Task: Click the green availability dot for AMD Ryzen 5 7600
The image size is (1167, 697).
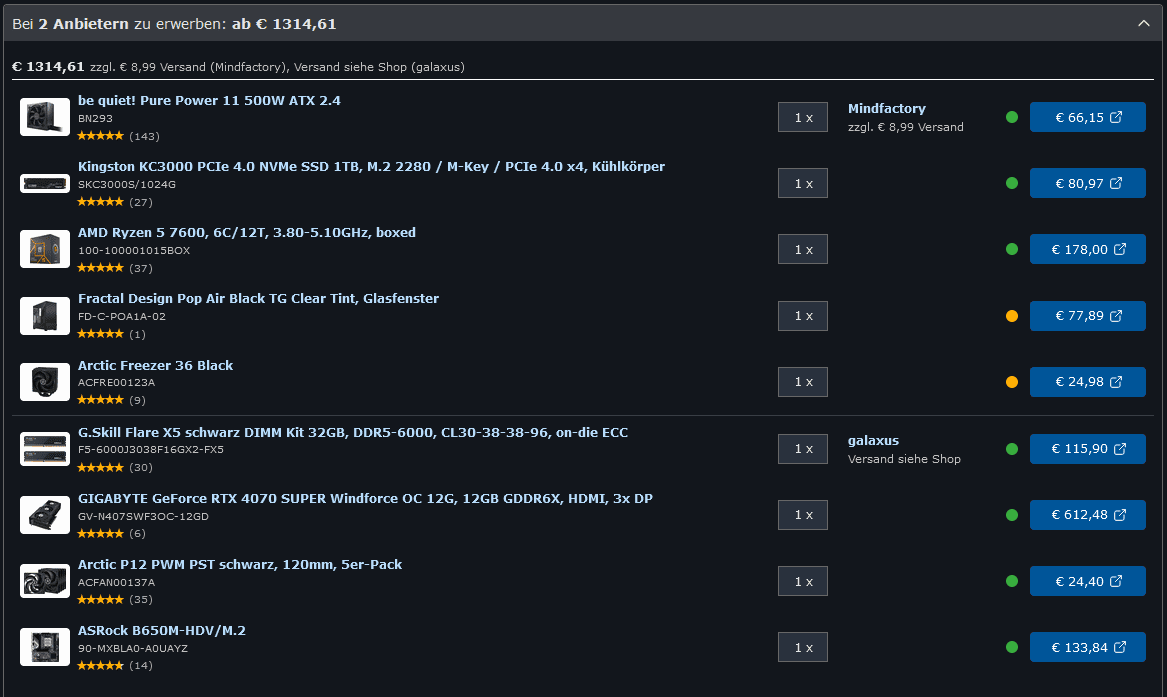Action: pyautogui.click(x=1011, y=249)
